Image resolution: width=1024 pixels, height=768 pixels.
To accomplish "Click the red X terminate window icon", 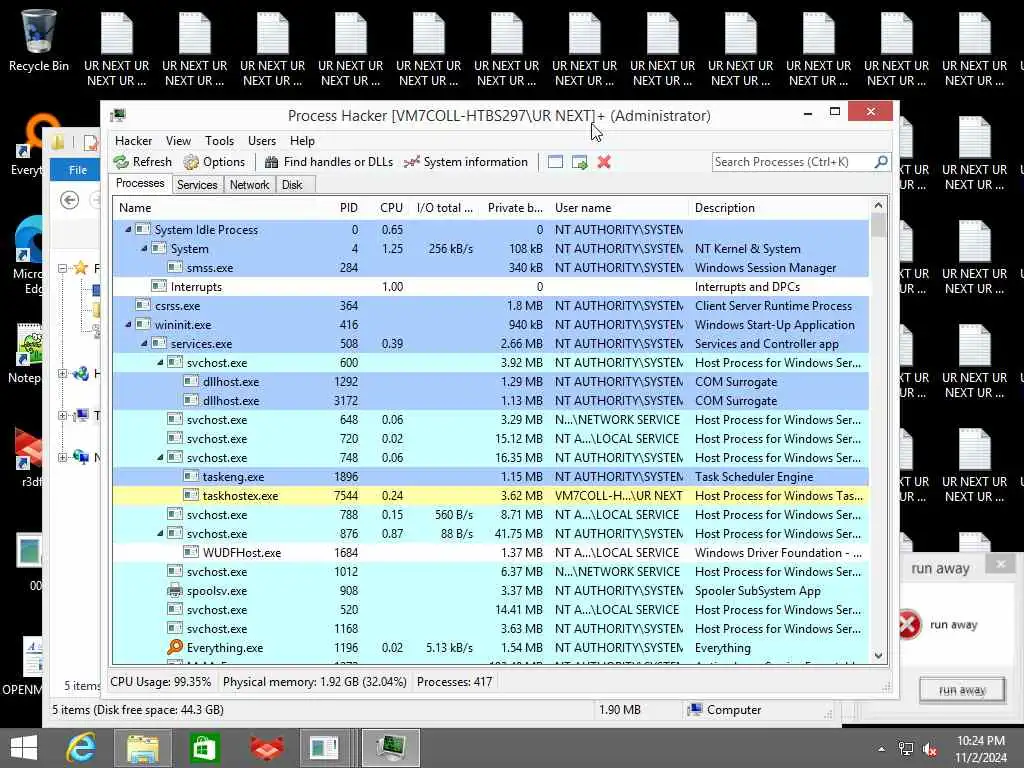I will [x=604, y=162].
